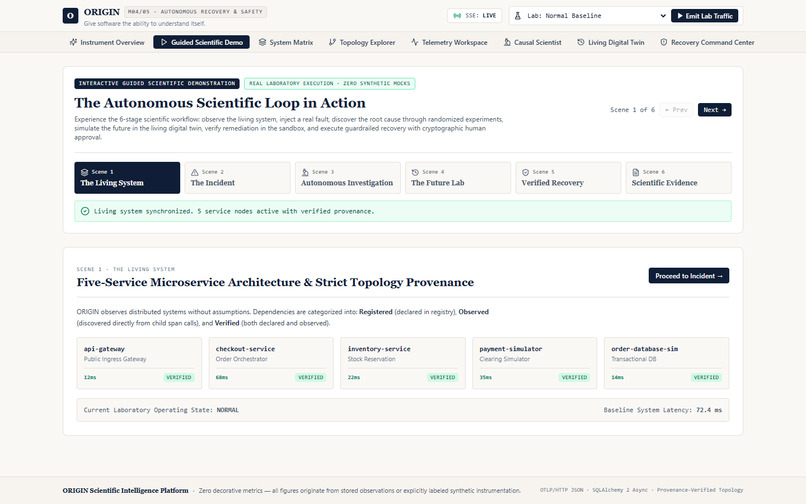Screen dimensions: 806x504
Task: Click the Causal Scientist microscope icon
Action: 507,42
